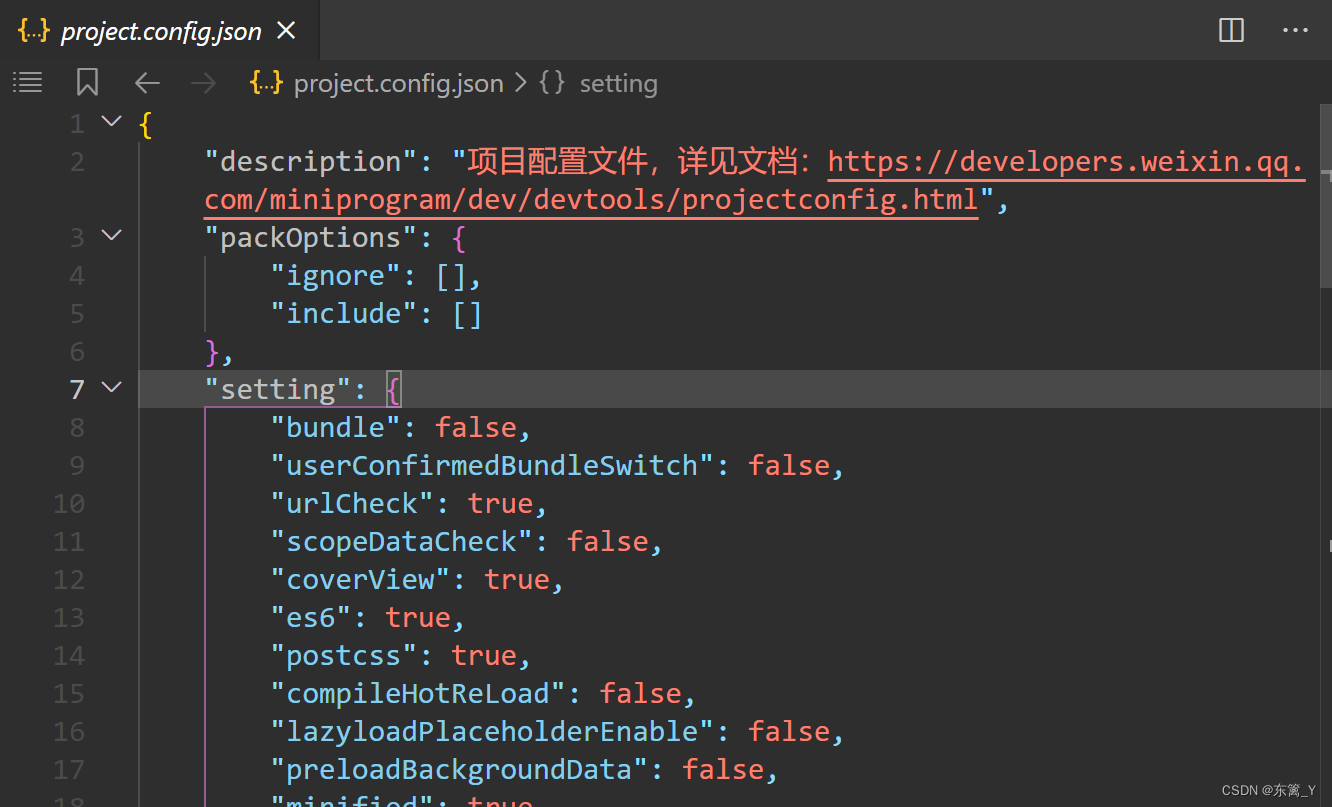The image size is (1332, 807).
Task: Collapse the packOptions block on line 3
Action: coord(112,236)
